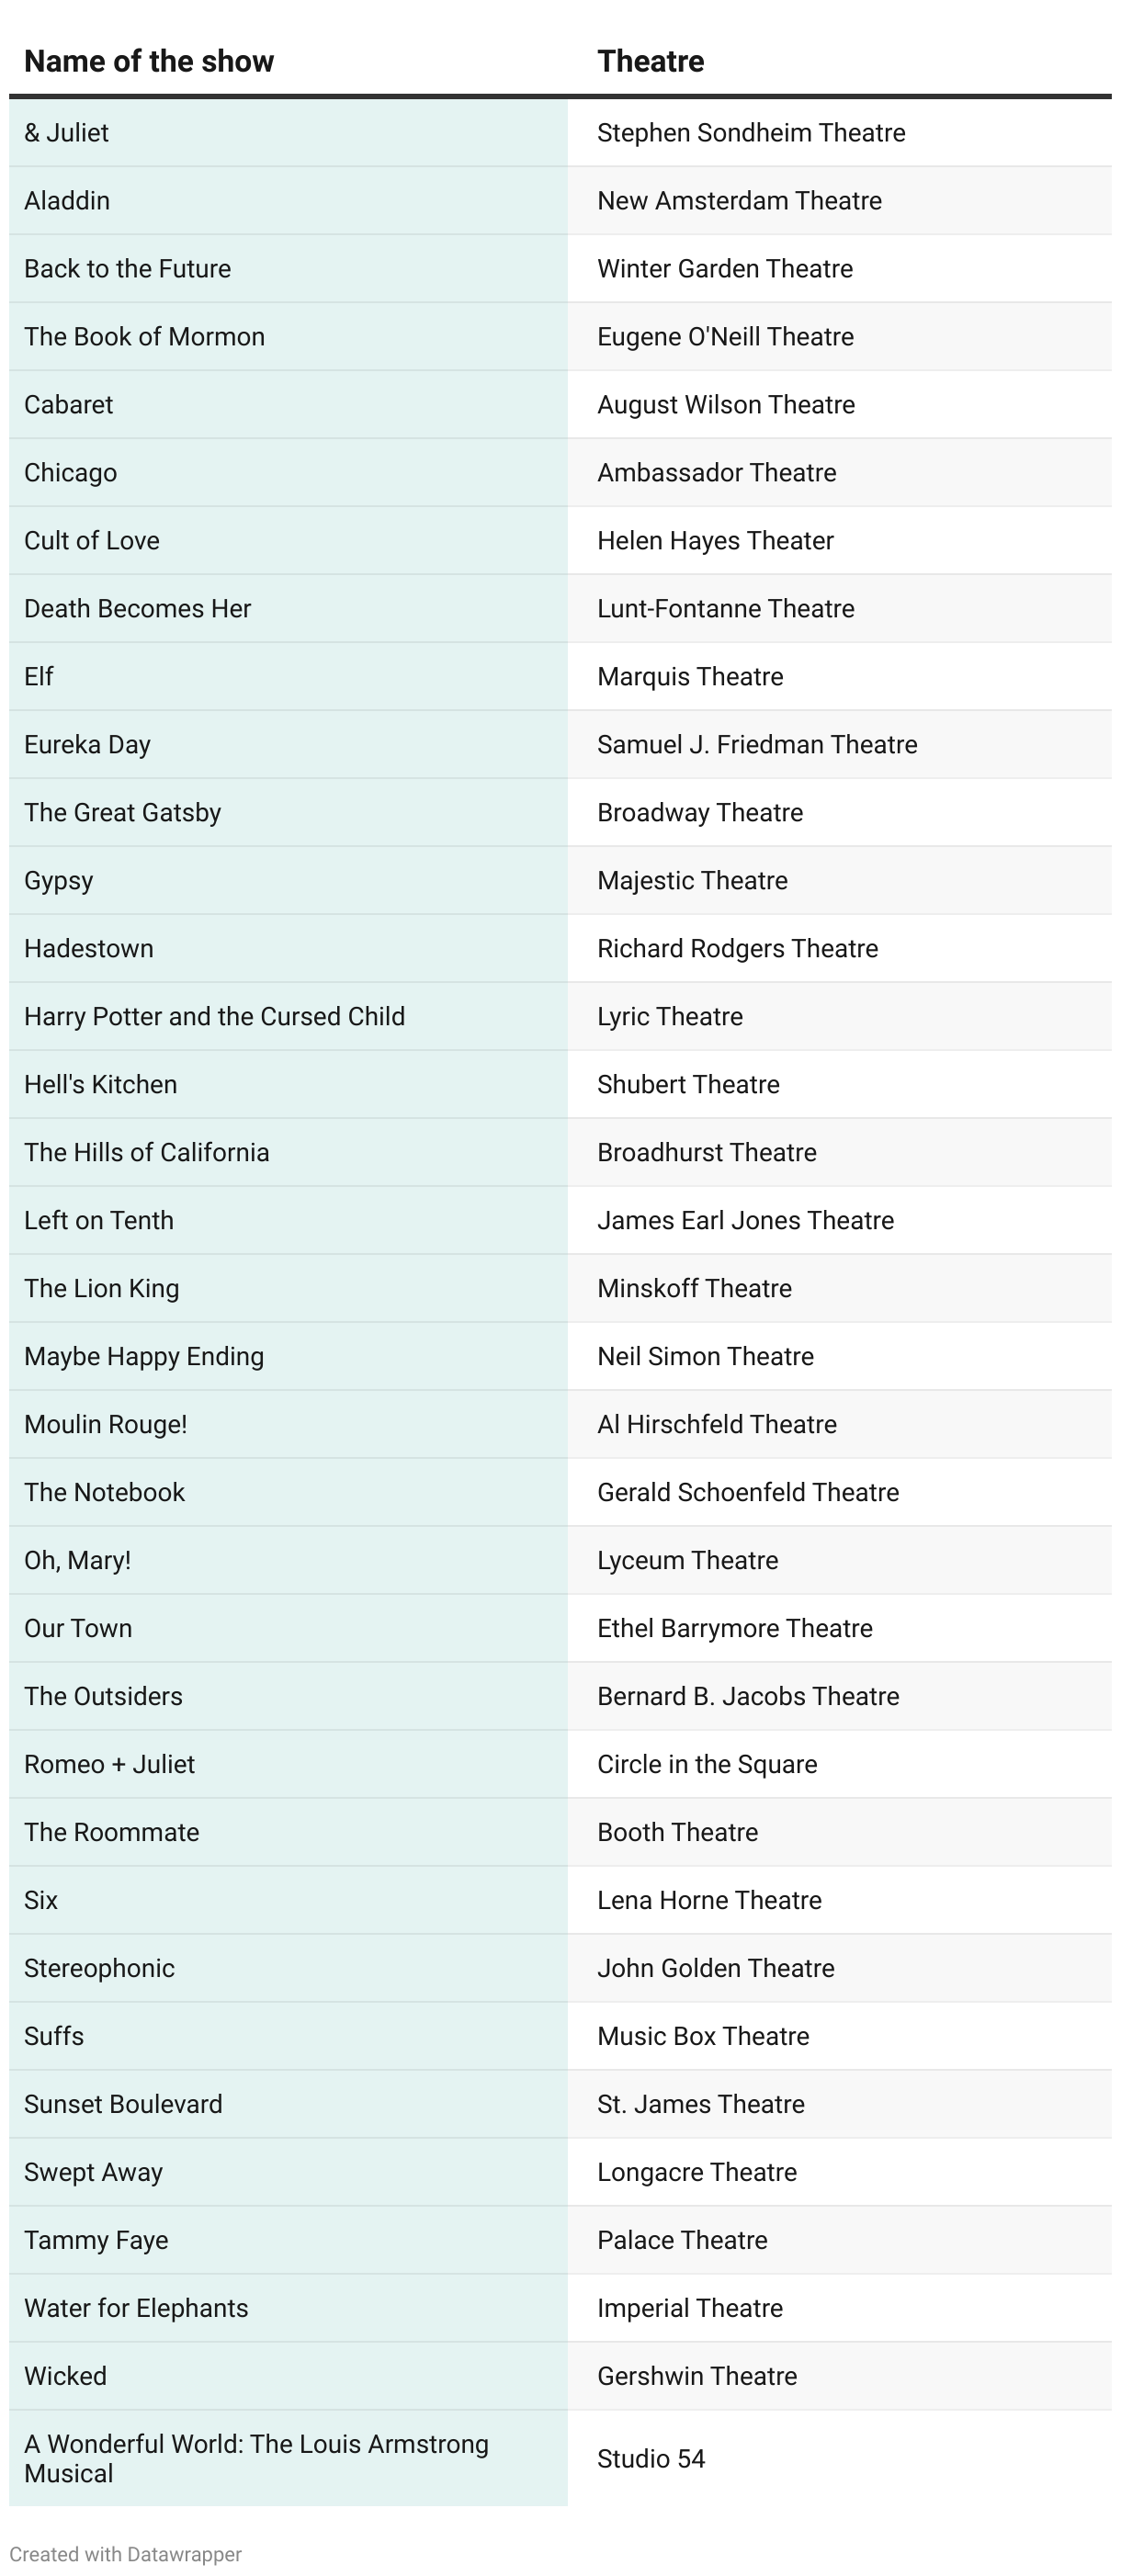Viewport: 1121px width, 2576px height.
Task: Click 'Circle in the Square' venue
Action: coord(707,1765)
